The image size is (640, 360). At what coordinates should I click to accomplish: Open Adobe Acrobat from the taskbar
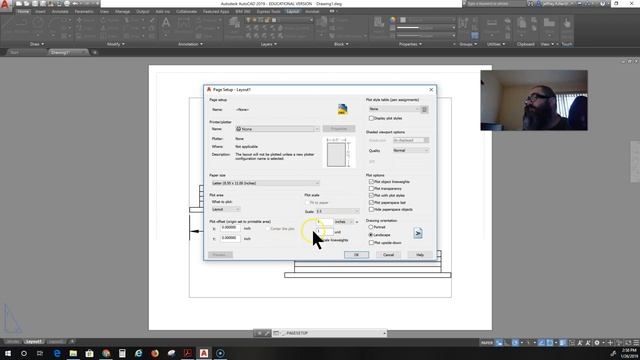(187, 353)
